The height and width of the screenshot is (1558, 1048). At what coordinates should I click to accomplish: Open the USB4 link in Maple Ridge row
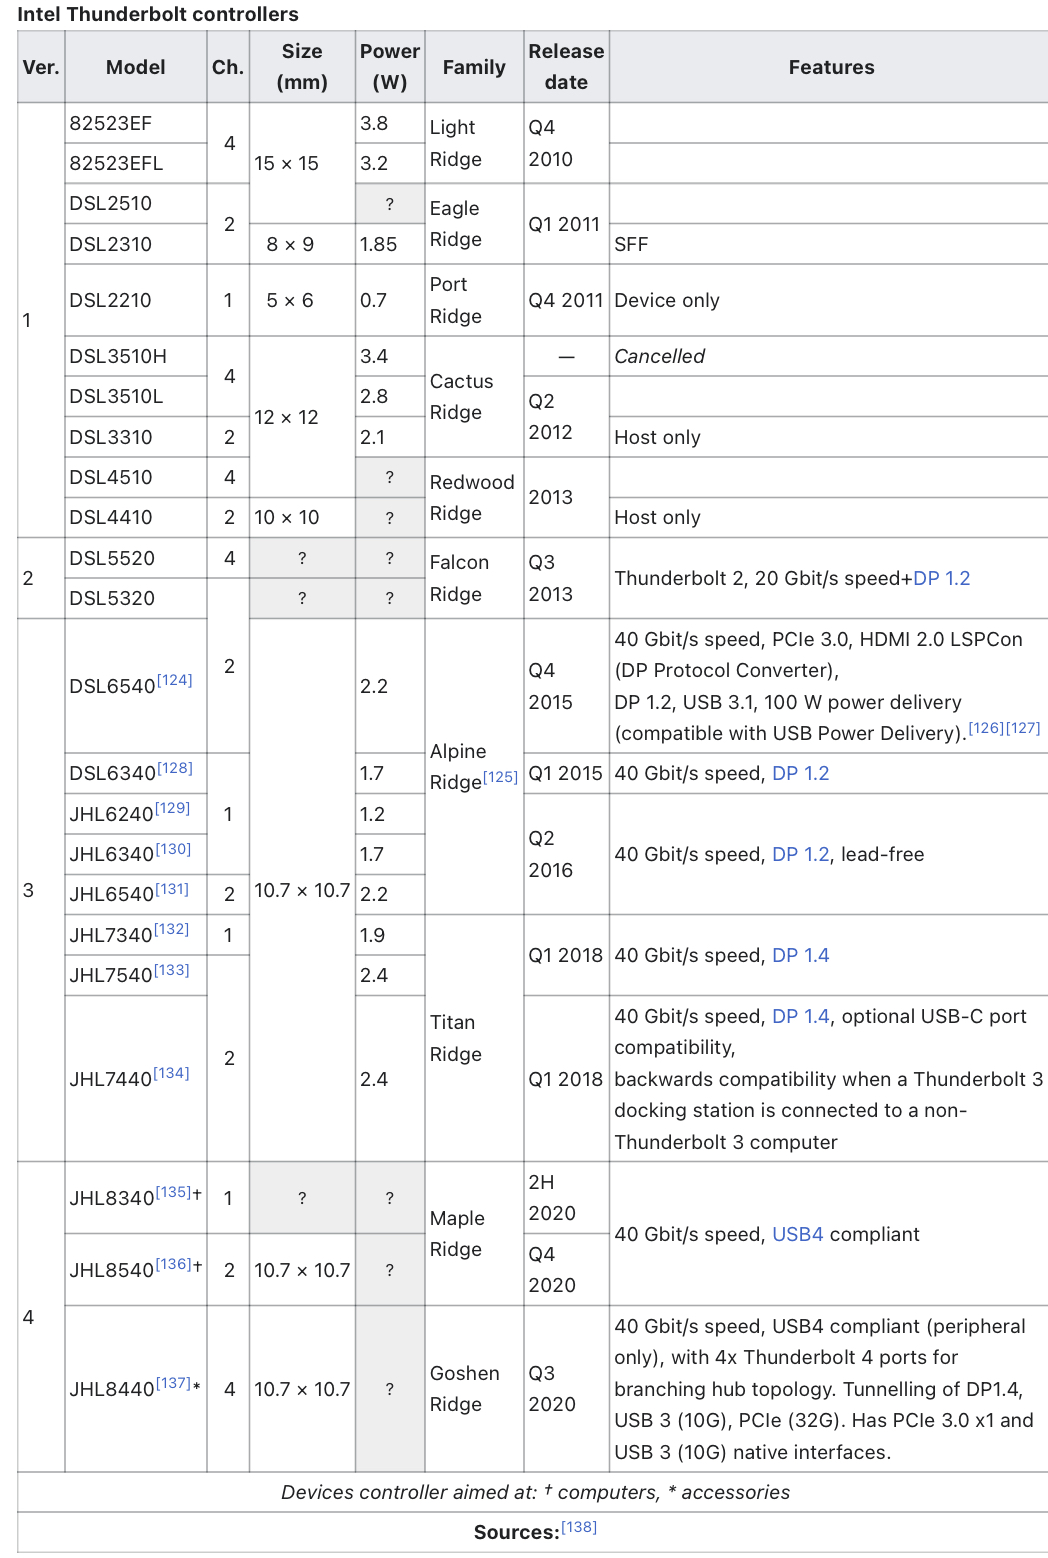798,1234
